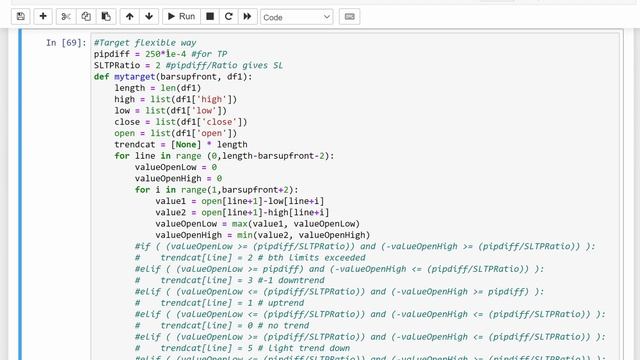Click the line "low = list(df1['low'])"
The height and width of the screenshot is (360, 640).
tap(170, 111)
